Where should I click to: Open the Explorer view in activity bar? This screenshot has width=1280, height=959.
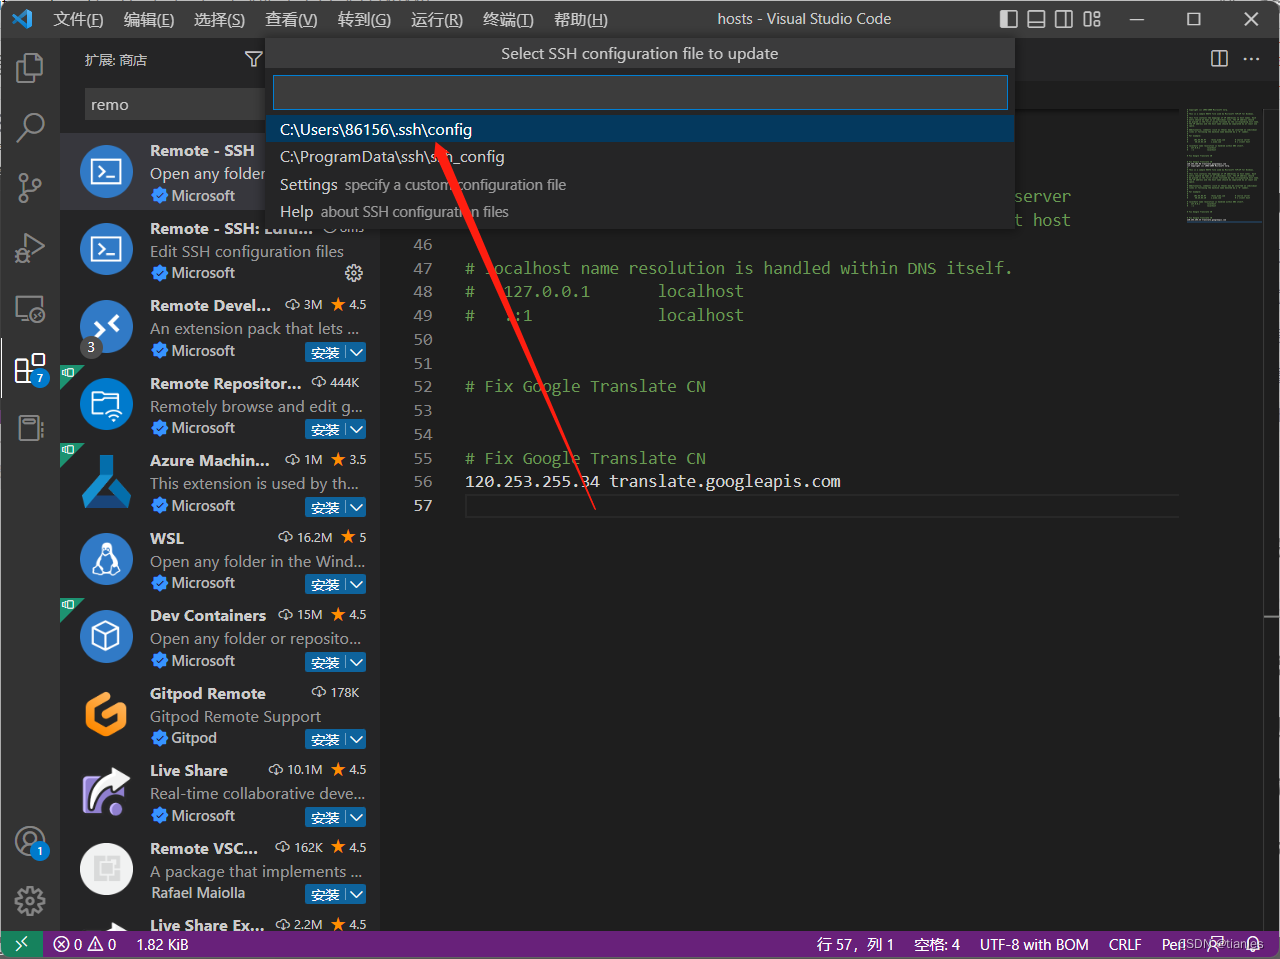[x=30, y=68]
